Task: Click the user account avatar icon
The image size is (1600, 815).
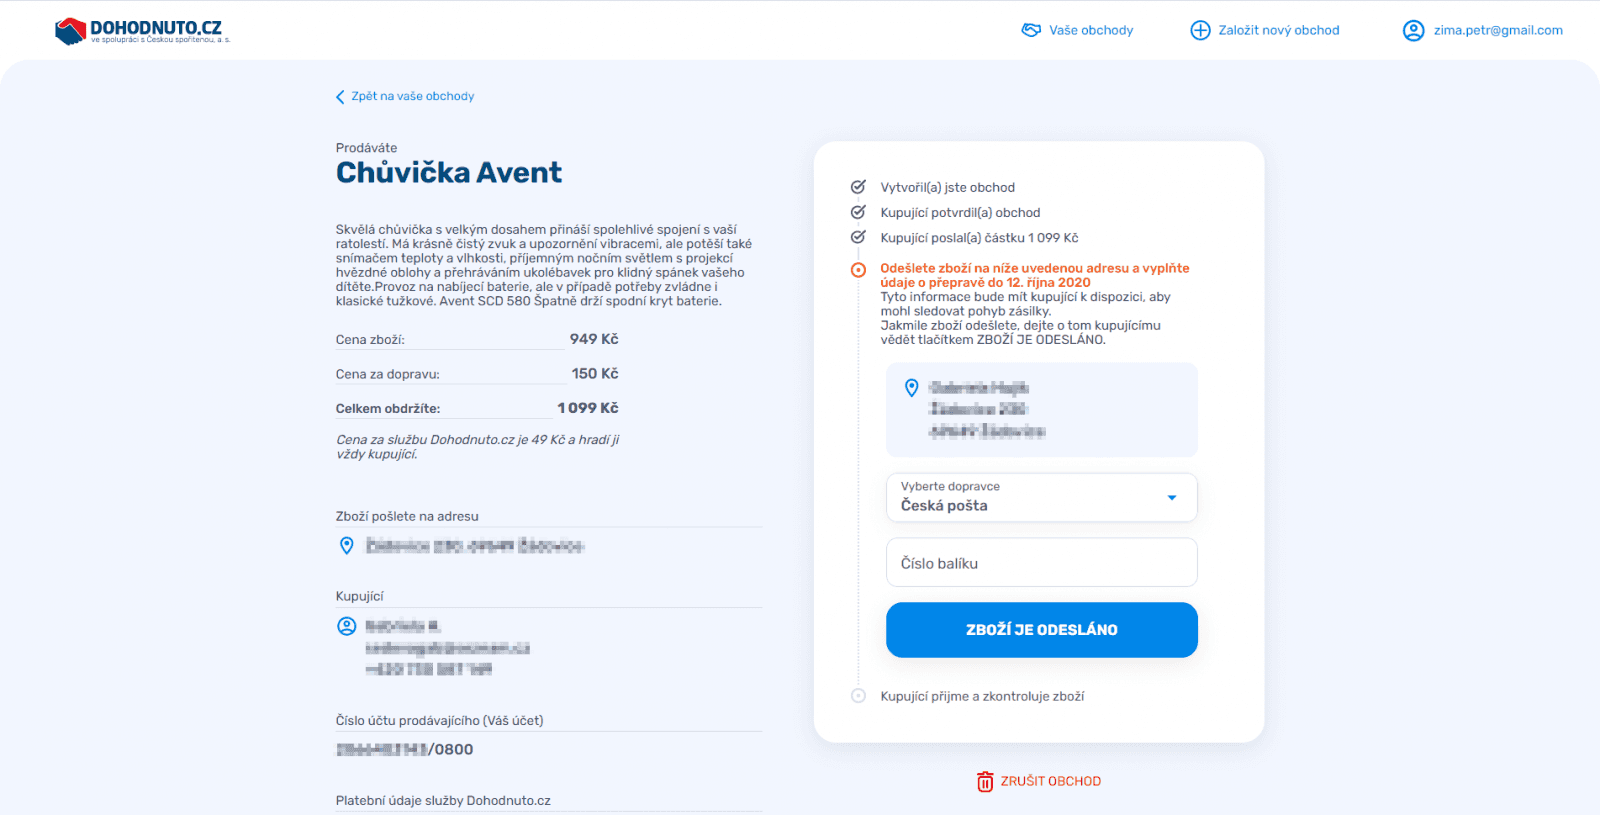Action: click(1413, 30)
